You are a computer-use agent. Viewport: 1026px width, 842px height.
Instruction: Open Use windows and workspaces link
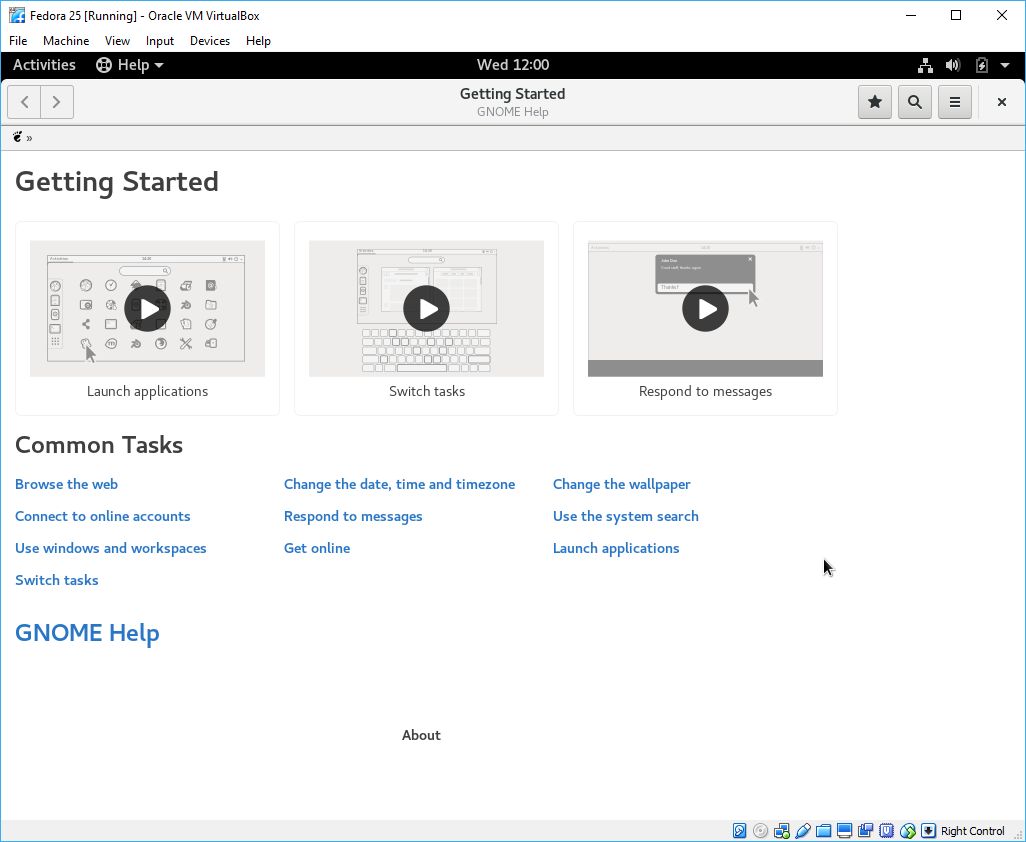pyautogui.click(x=111, y=548)
